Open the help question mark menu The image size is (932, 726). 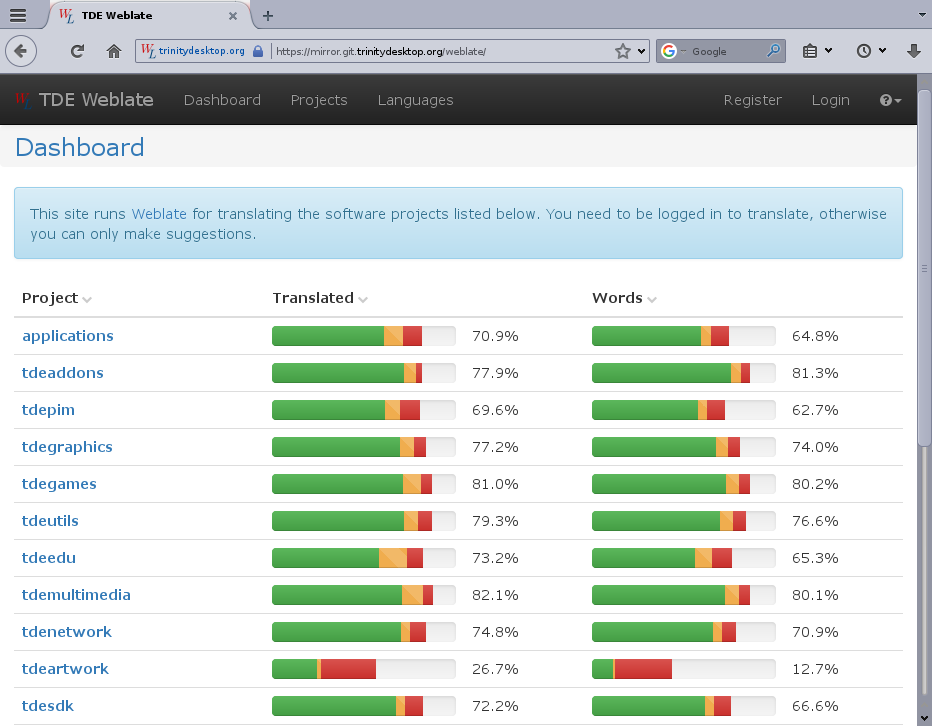coord(890,100)
